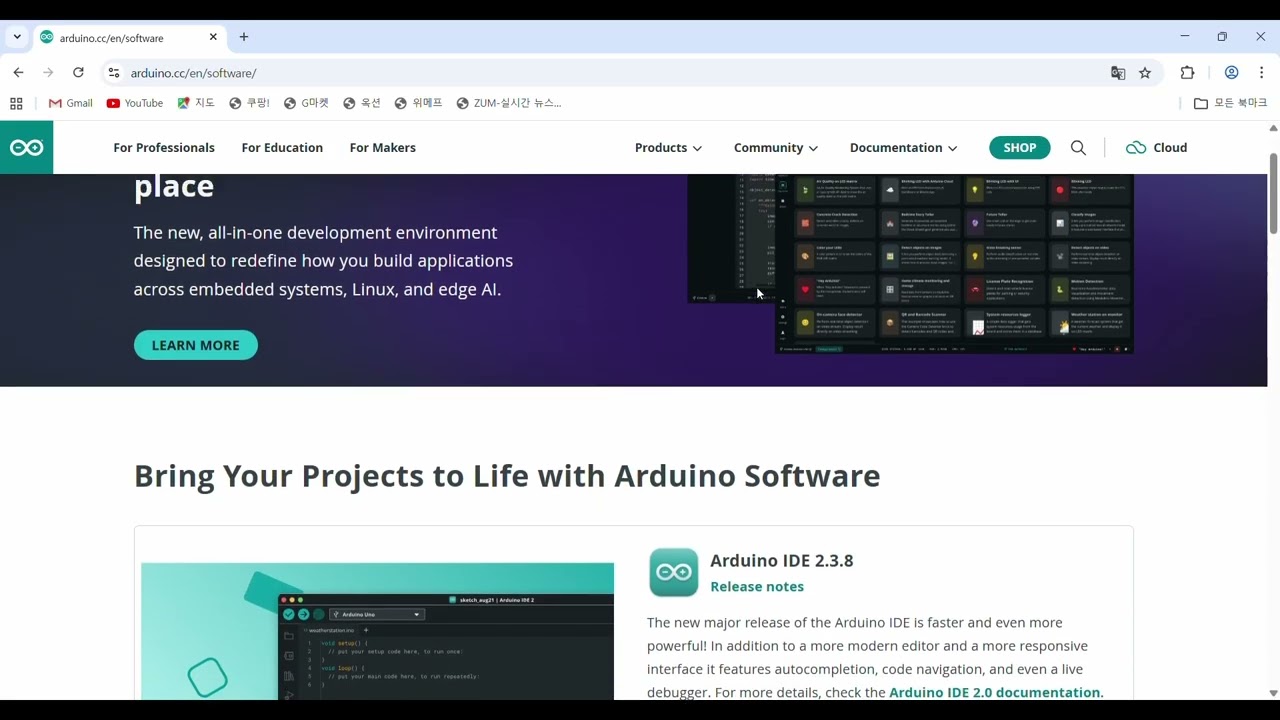Click the Arduino IDE screenshot thumbnail

(377, 631)
